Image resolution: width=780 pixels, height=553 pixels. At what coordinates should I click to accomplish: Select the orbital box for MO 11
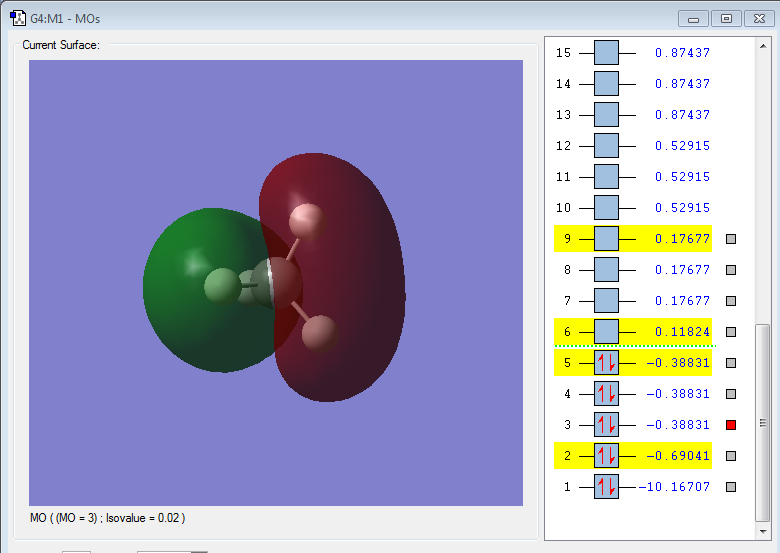tap(606, 177)
